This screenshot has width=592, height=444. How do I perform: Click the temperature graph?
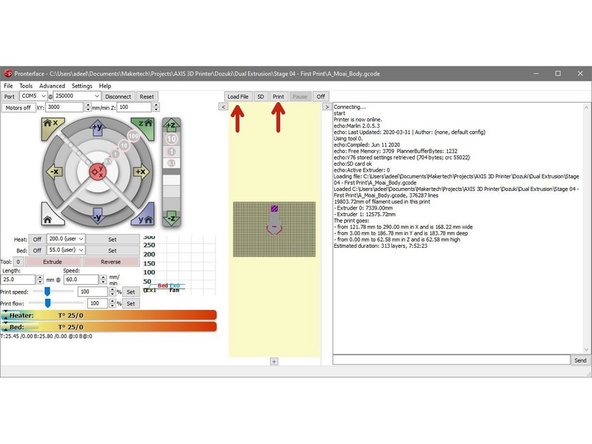point(179,265)
